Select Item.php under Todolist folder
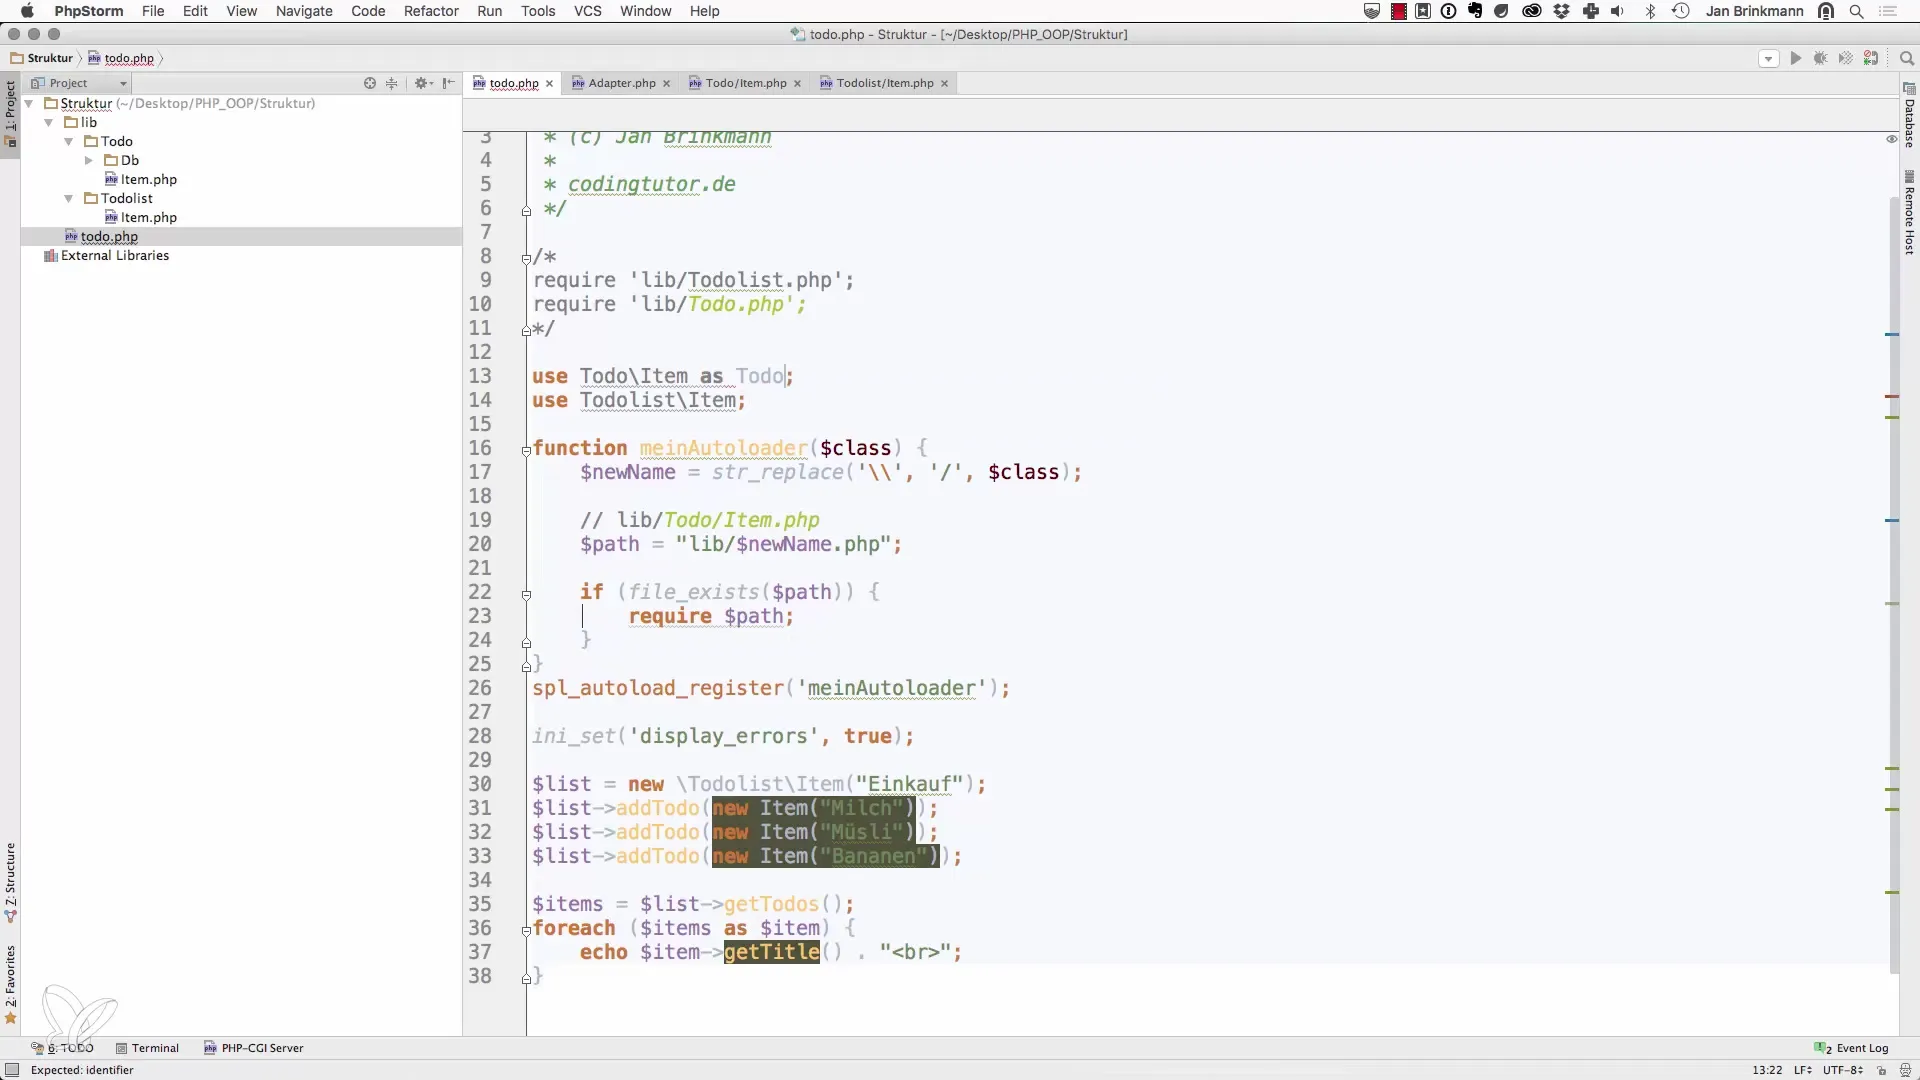 click(141, 217)
